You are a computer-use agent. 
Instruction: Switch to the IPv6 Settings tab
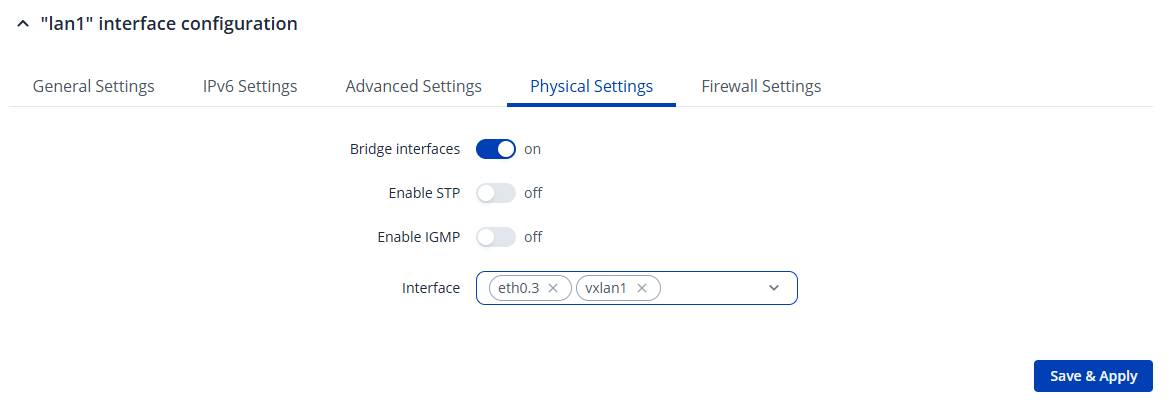point(250,86)
